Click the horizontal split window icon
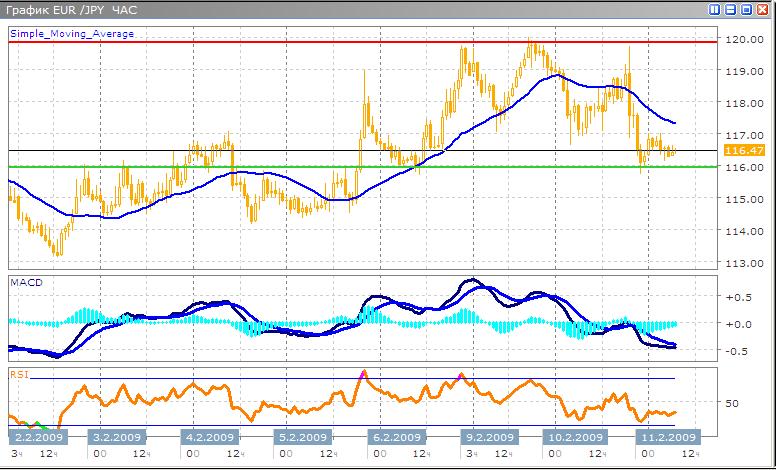The height and width of the screenshot is (470, 776). coord(731,9)
